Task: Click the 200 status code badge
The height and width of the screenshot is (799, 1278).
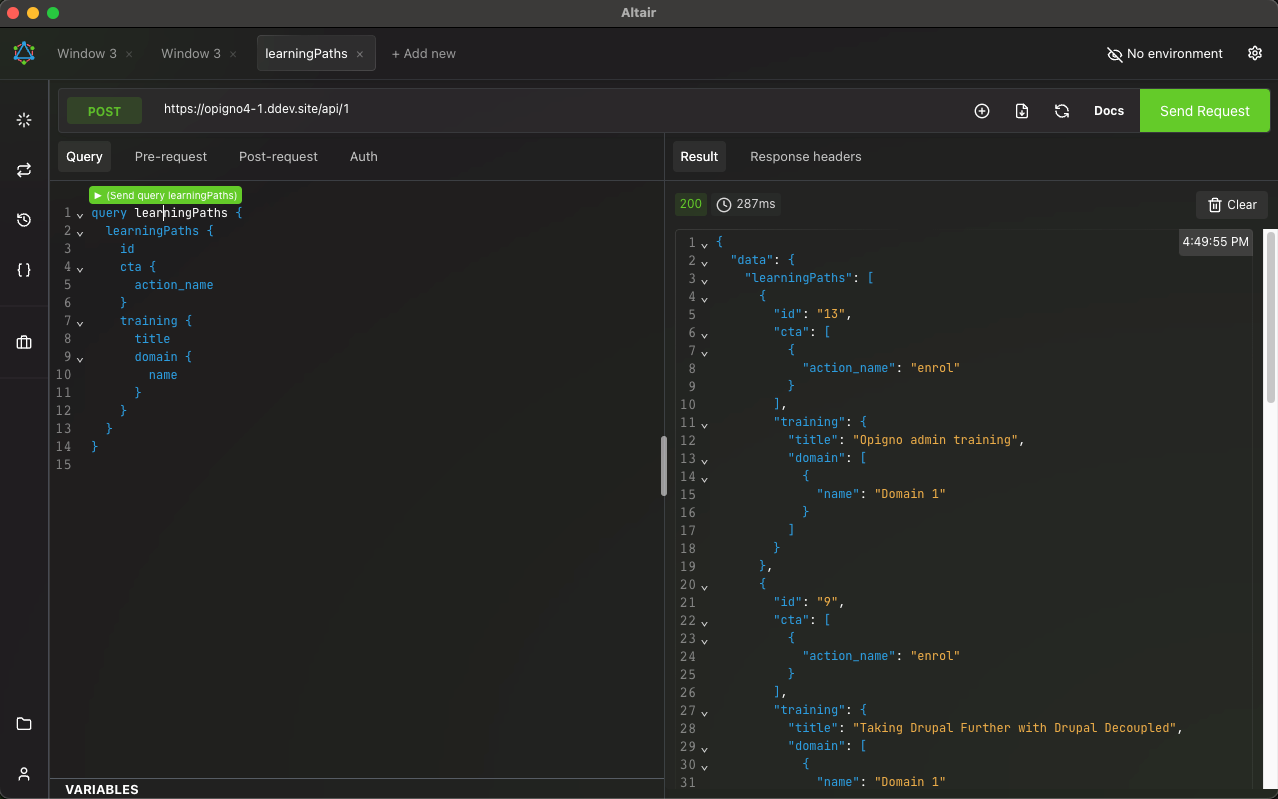Action: pos(691,204)
